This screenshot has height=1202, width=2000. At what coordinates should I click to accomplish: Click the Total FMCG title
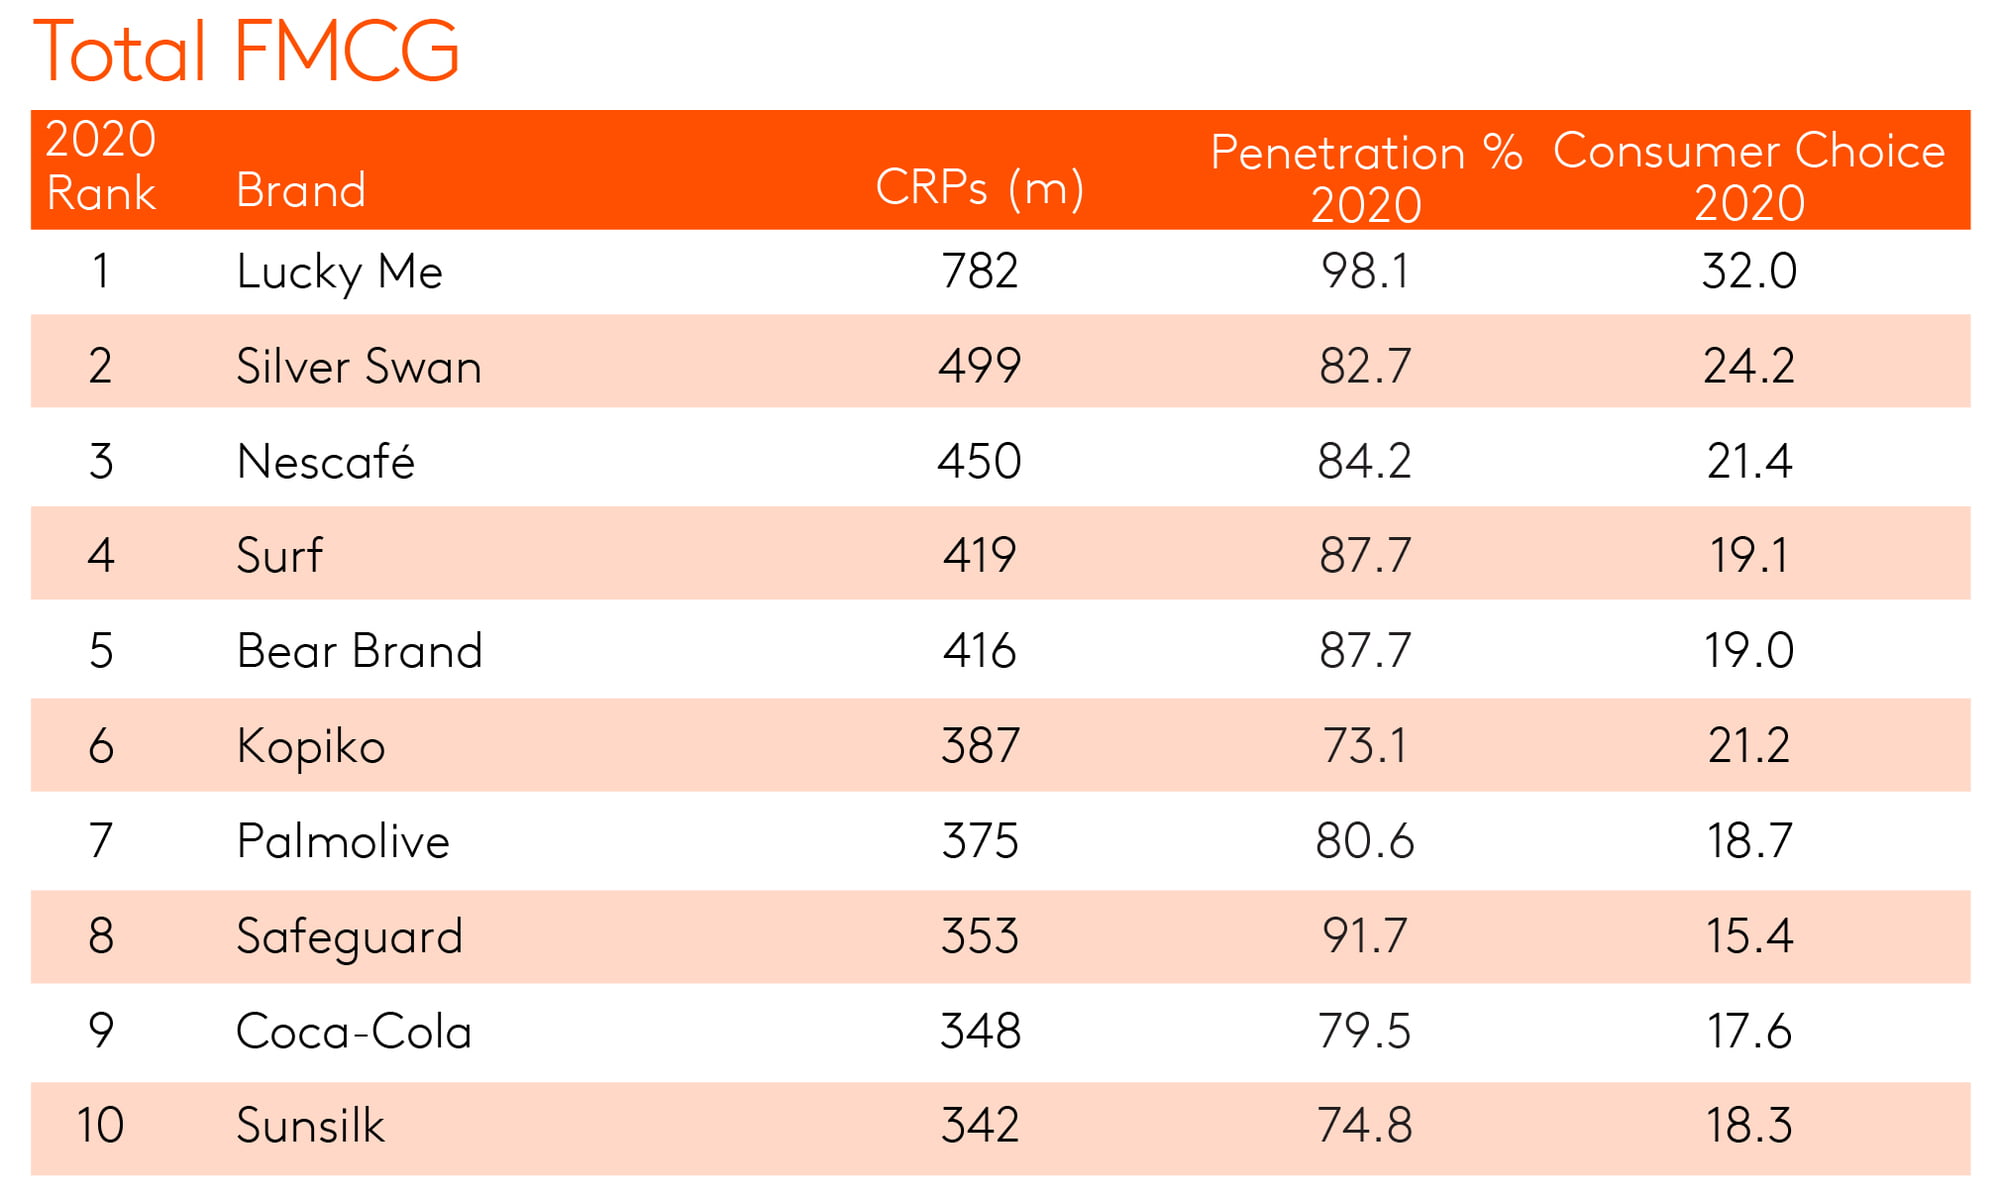(246, 50)
